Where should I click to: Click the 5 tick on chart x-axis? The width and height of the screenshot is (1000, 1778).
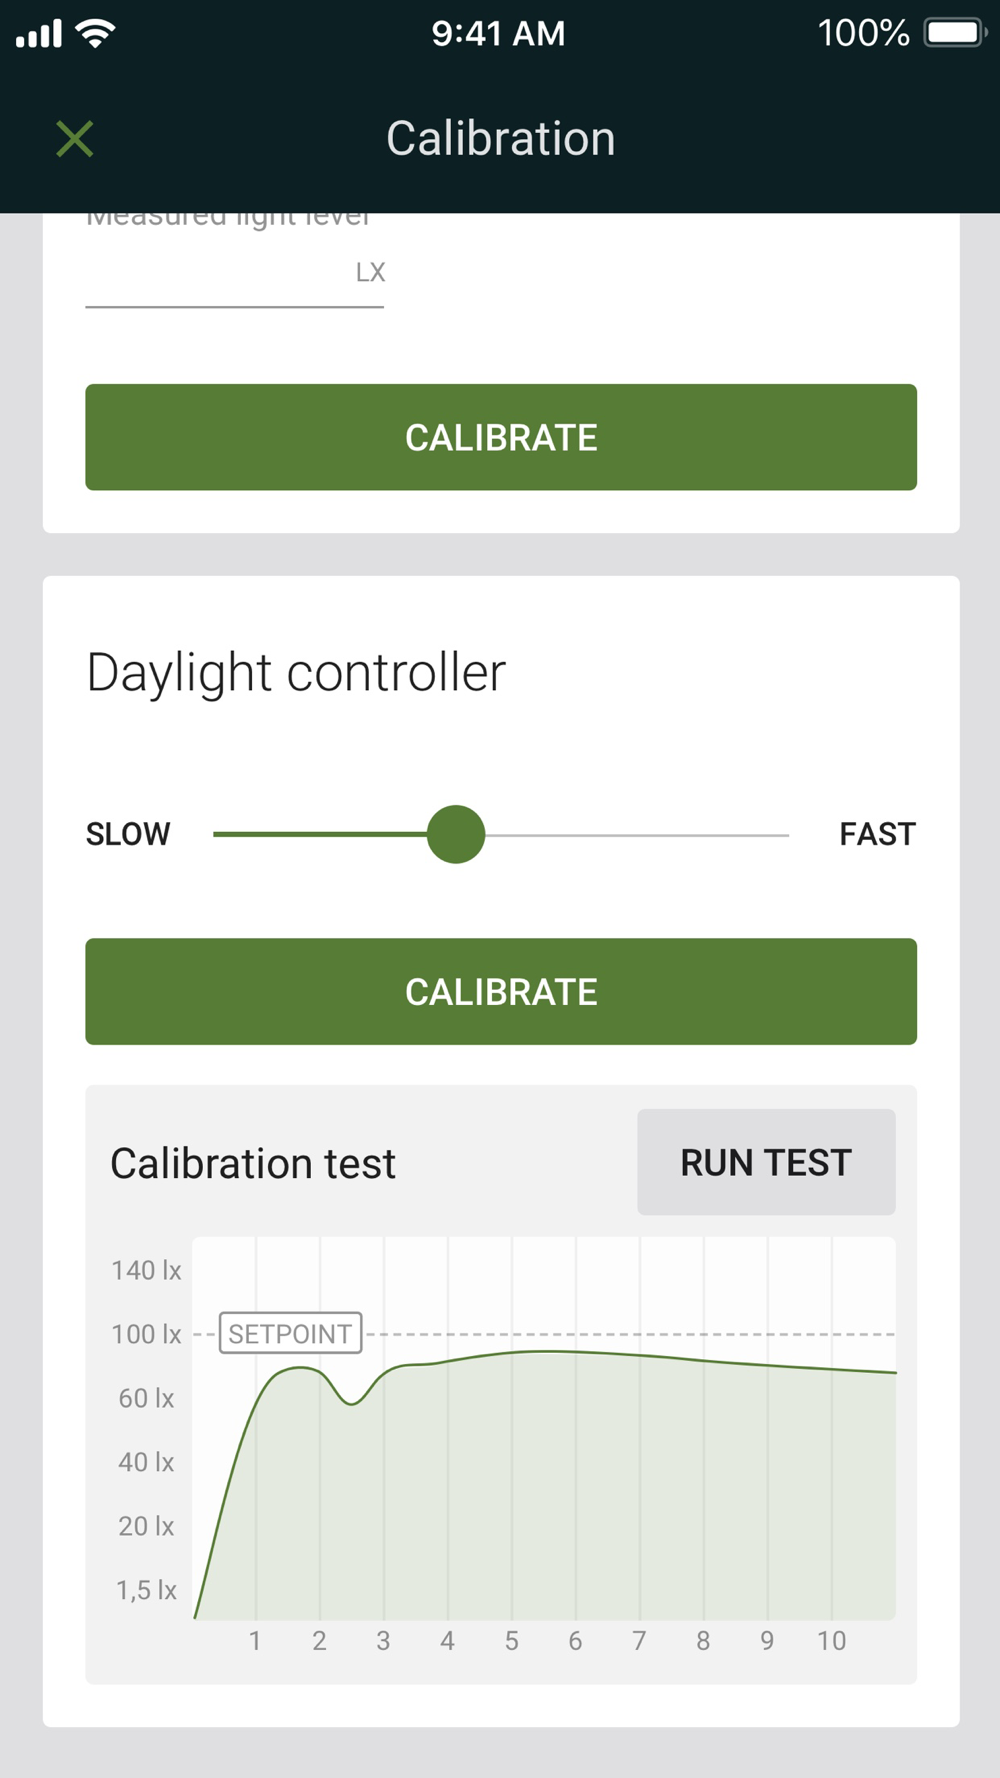click(x=511, y=1641)
